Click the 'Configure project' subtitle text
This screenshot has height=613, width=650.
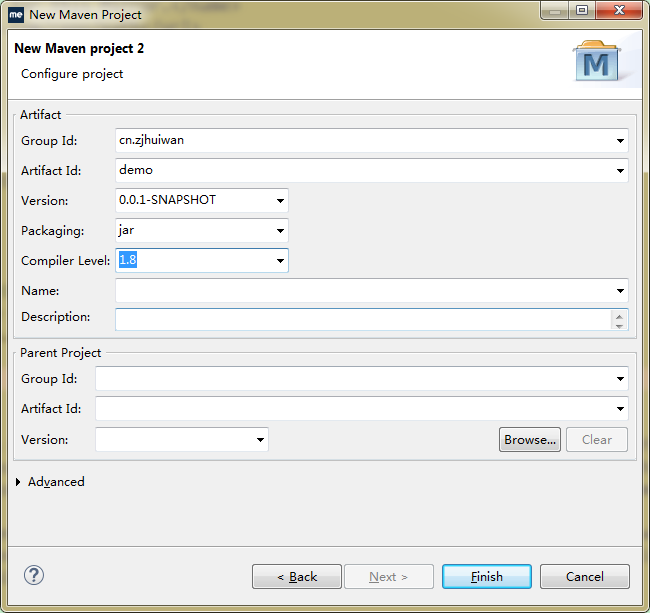(x=72, y=74)
